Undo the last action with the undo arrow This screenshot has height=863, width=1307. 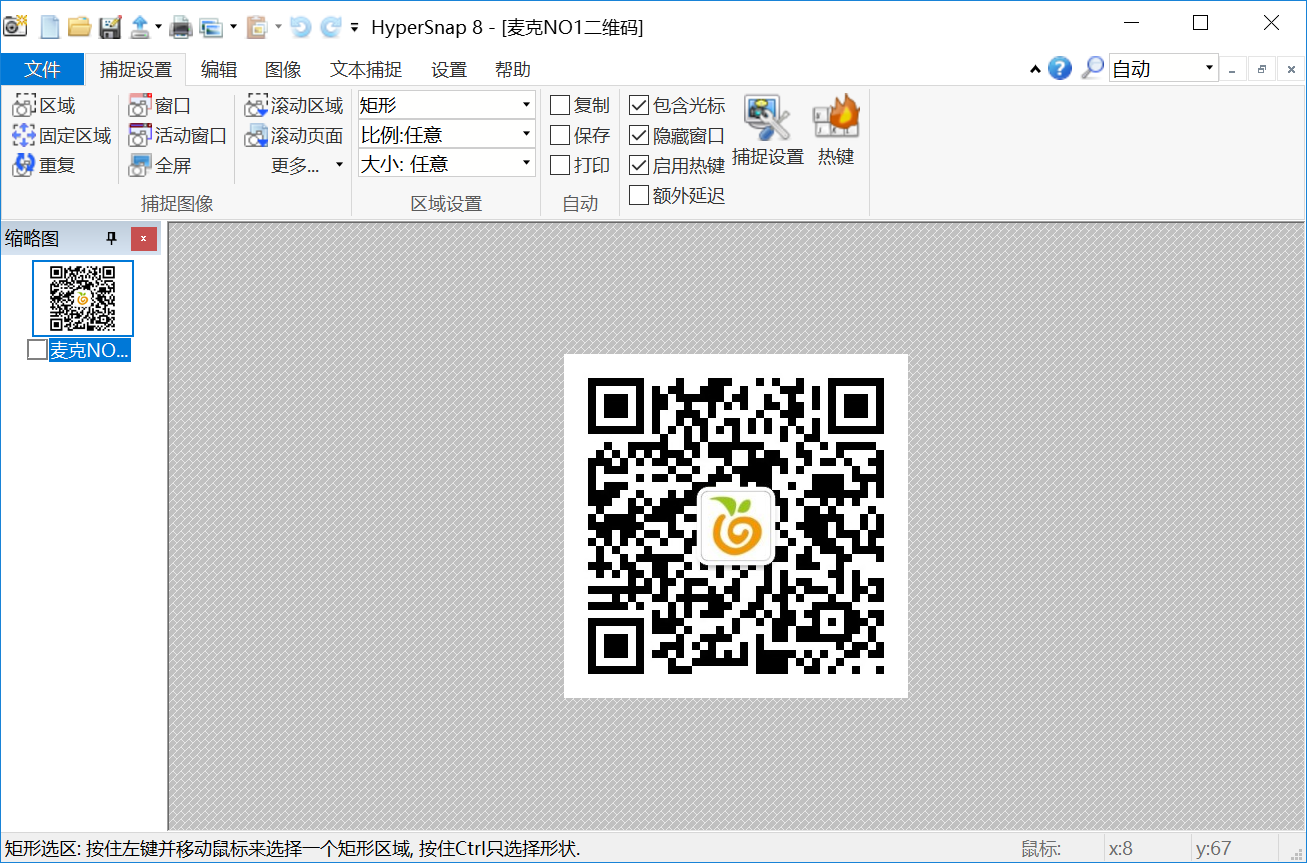(x=300, y=27)
